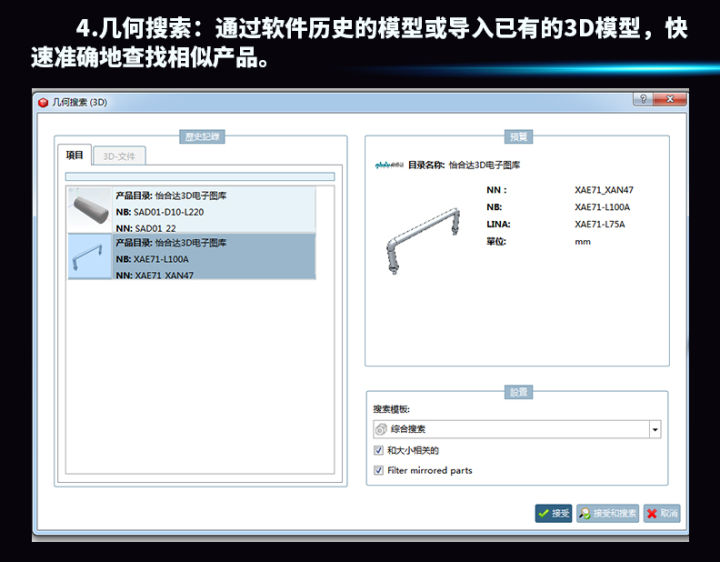Open the 搜索模板 dropdown arrow
Image resolution: width=720 pixels, height=562 pixels.
655,429
